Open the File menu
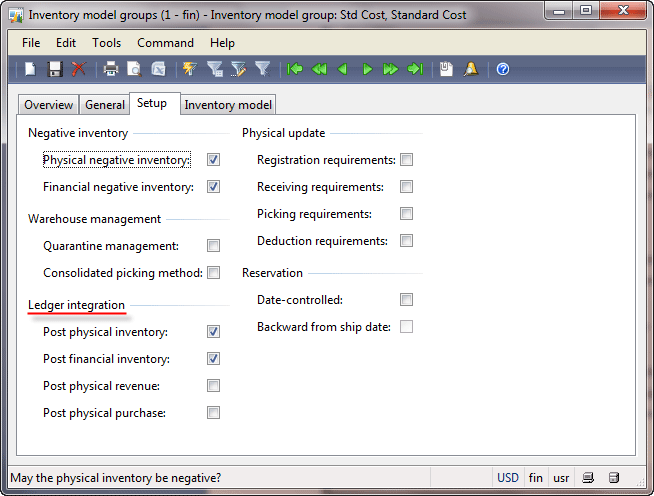Image resolution: width=654 pixels, height=496 pixels. click(x=31, y=43)
